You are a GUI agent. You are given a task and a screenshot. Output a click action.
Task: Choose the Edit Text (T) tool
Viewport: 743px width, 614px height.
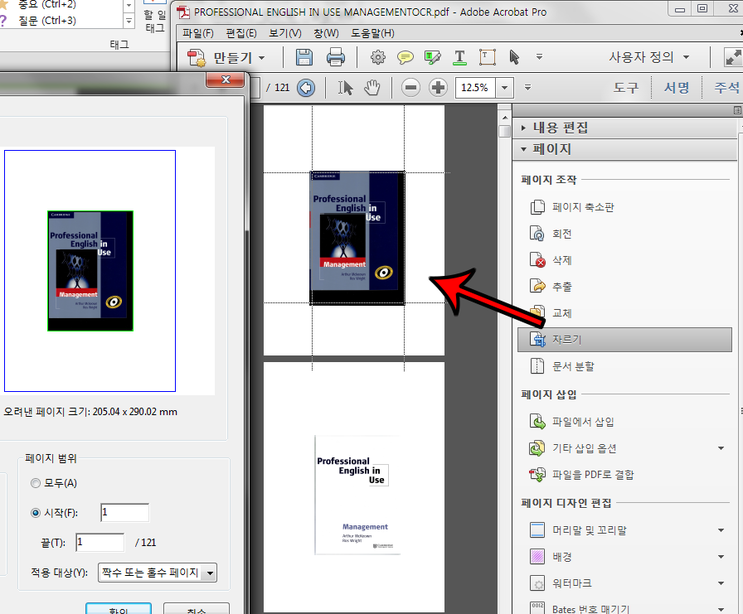coord(459,57)
